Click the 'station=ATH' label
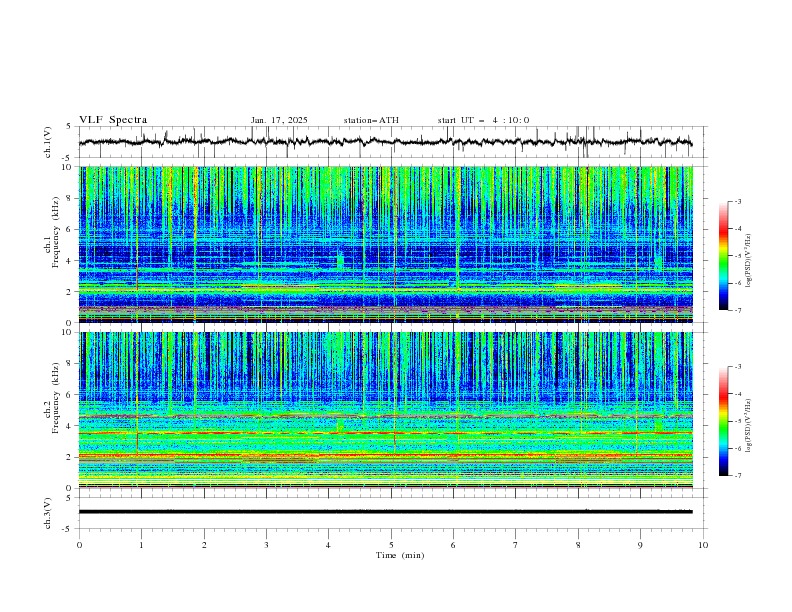792x612 pixels. tap(371, 120)
